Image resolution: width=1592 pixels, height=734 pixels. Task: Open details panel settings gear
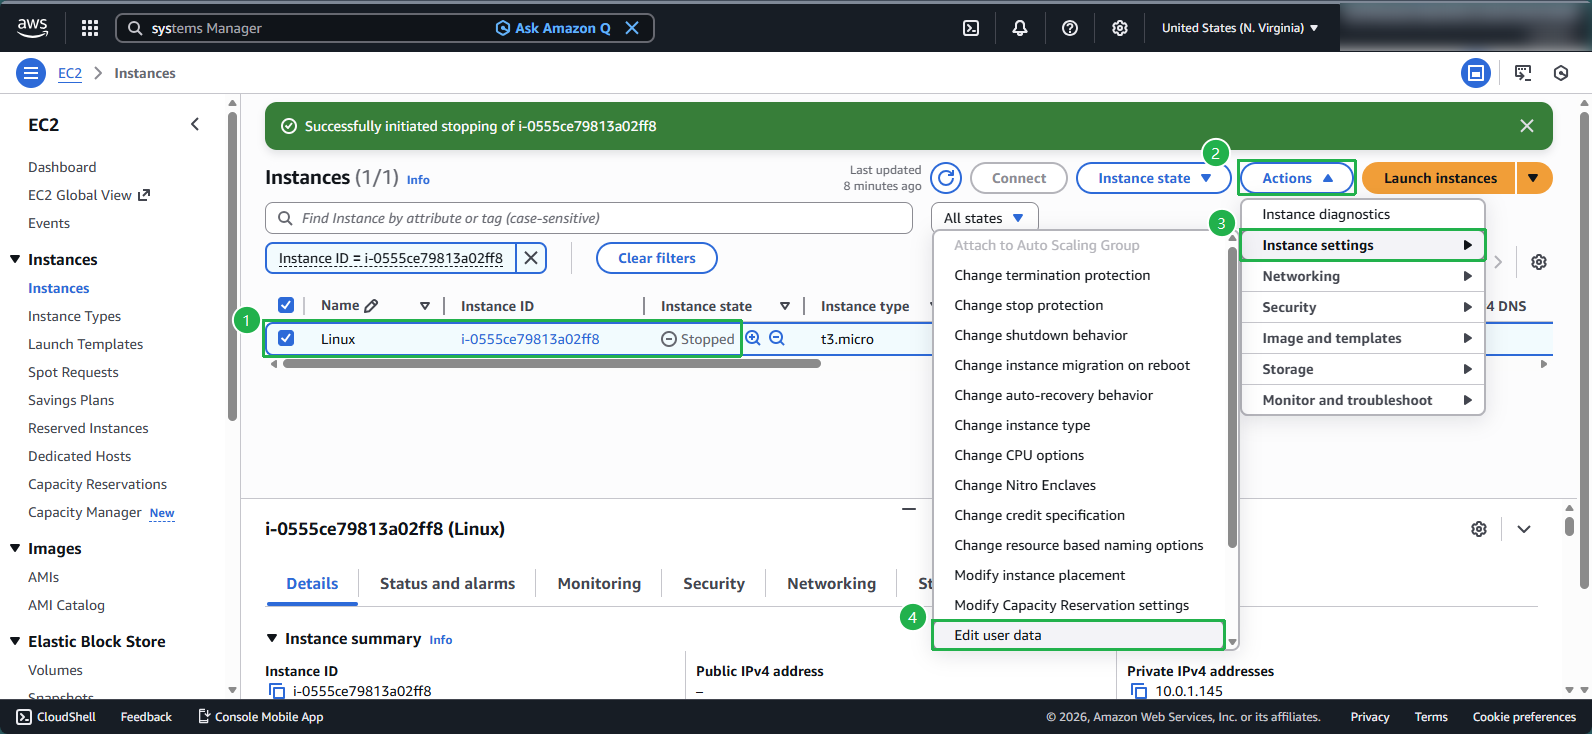pos(1479,529)
